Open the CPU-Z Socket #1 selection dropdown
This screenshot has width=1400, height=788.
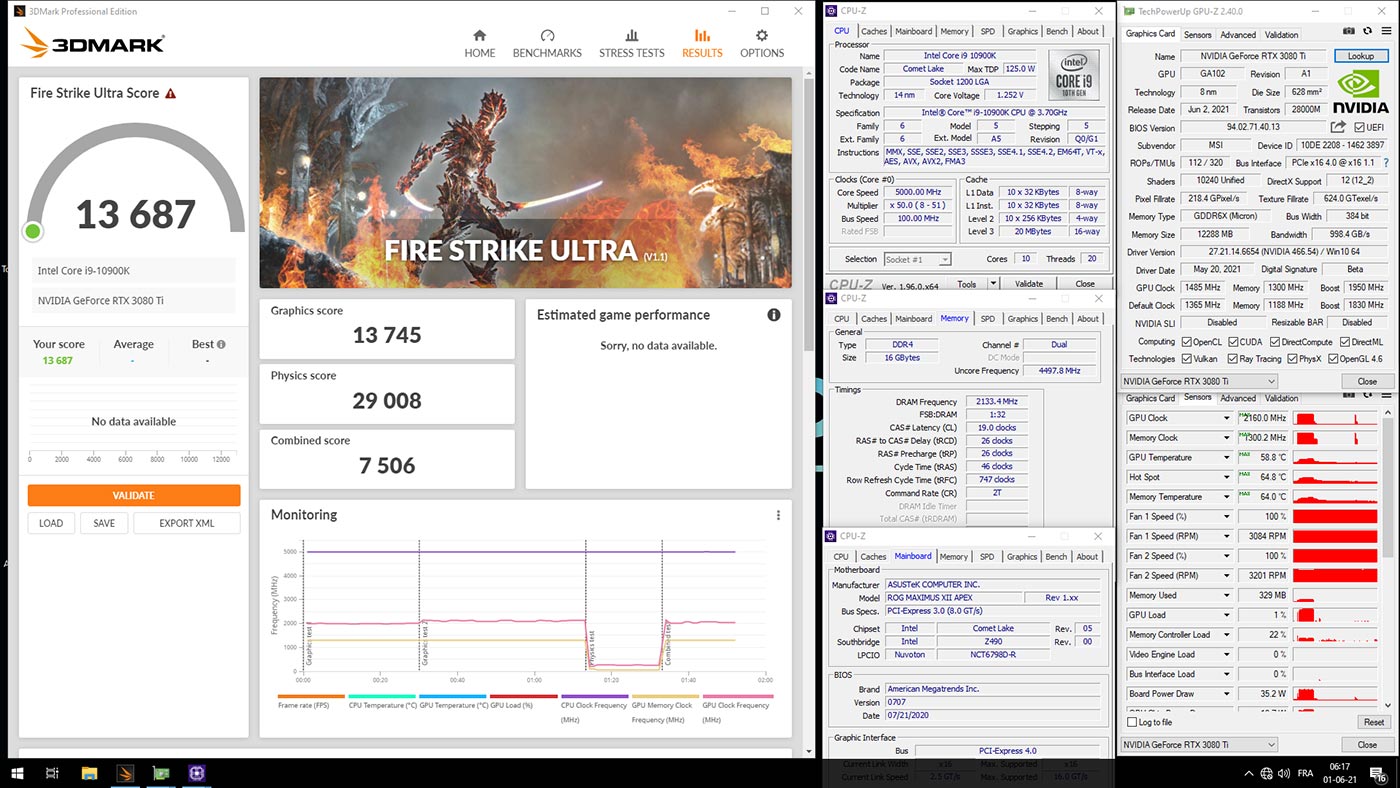[917, 259]
